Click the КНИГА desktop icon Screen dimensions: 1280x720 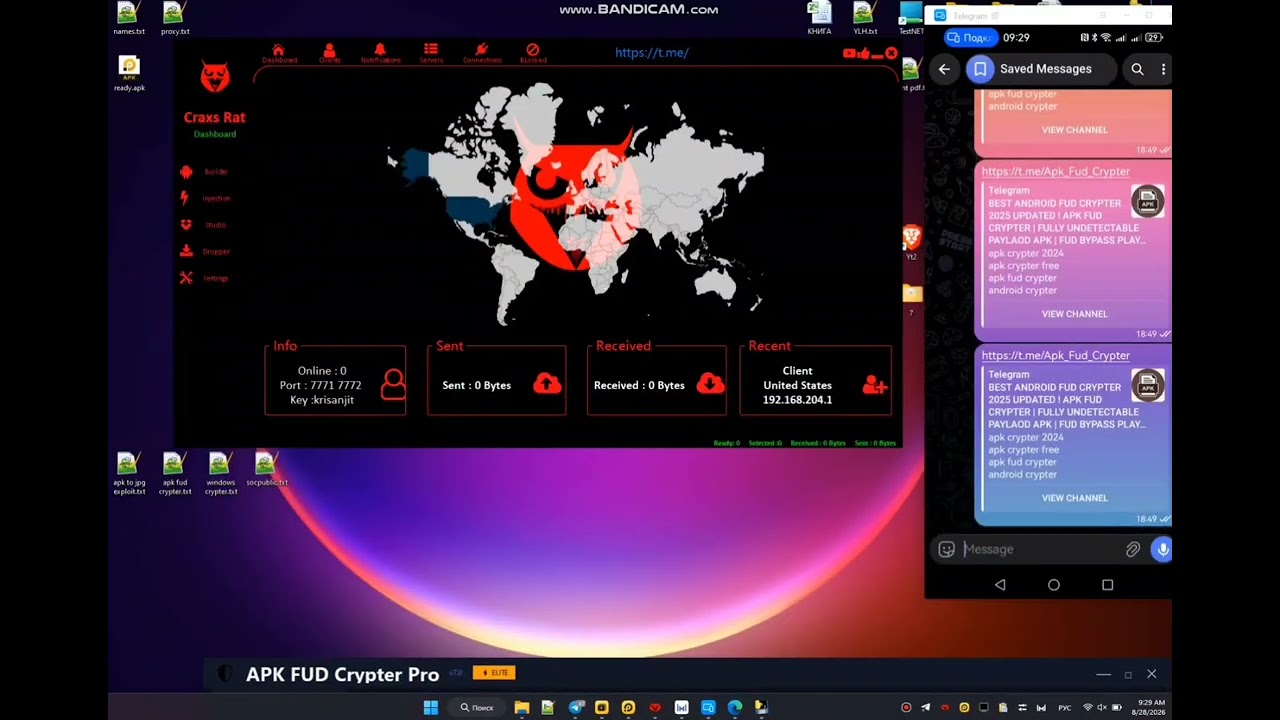click(x=819, y=19)
